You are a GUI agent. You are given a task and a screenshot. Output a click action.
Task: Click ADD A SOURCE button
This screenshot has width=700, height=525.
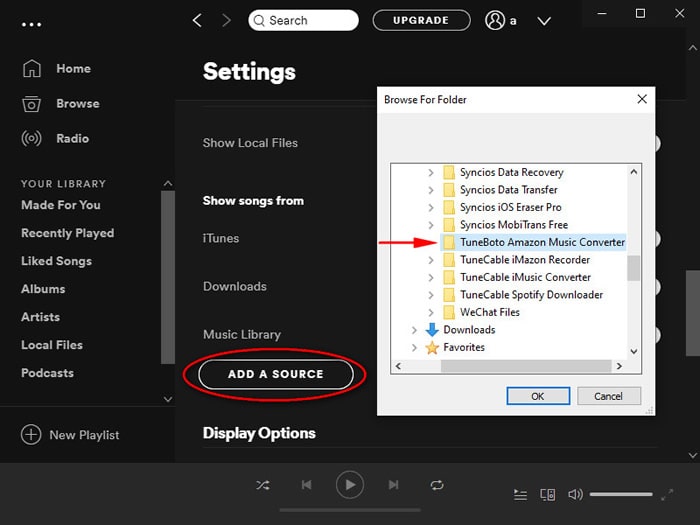pyautogui.click(x=276, y=374)
